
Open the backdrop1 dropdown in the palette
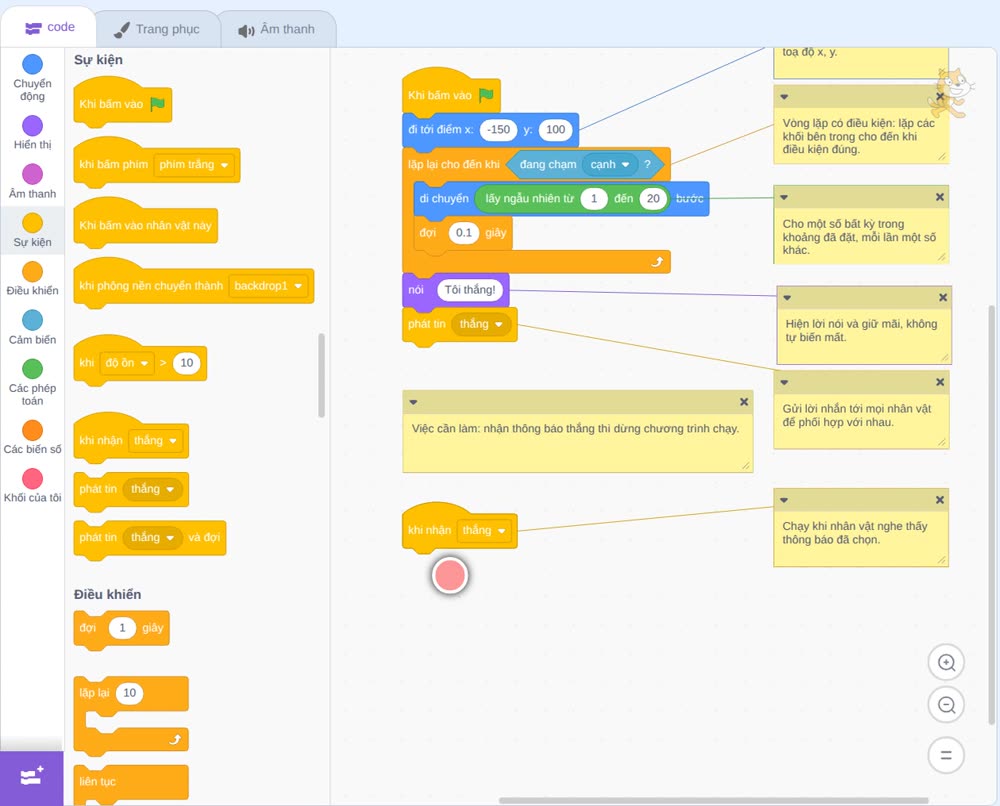pos(268,286)
